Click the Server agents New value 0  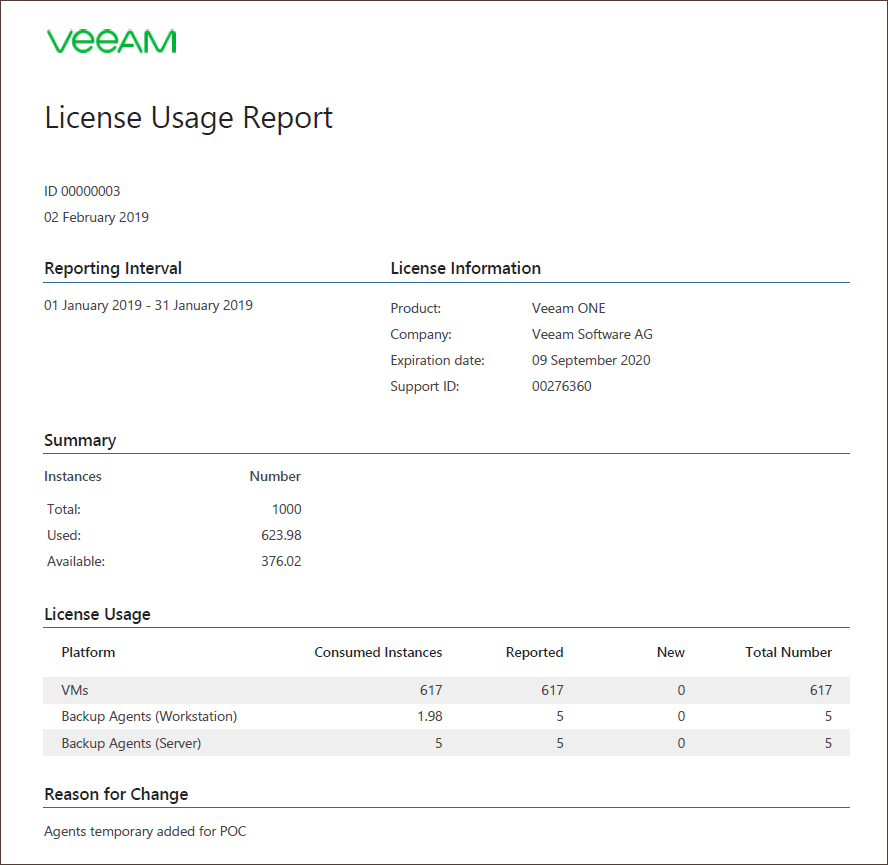coord(681,743)
